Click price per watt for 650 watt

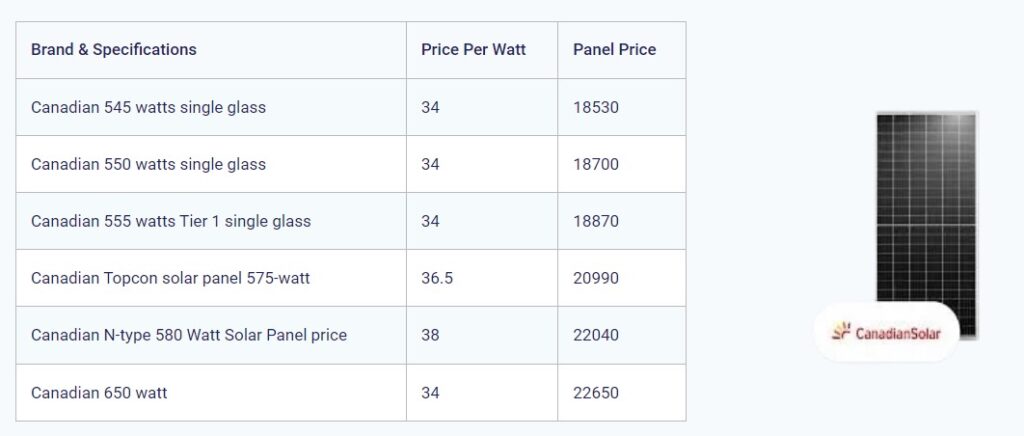[x=430, y=393]
